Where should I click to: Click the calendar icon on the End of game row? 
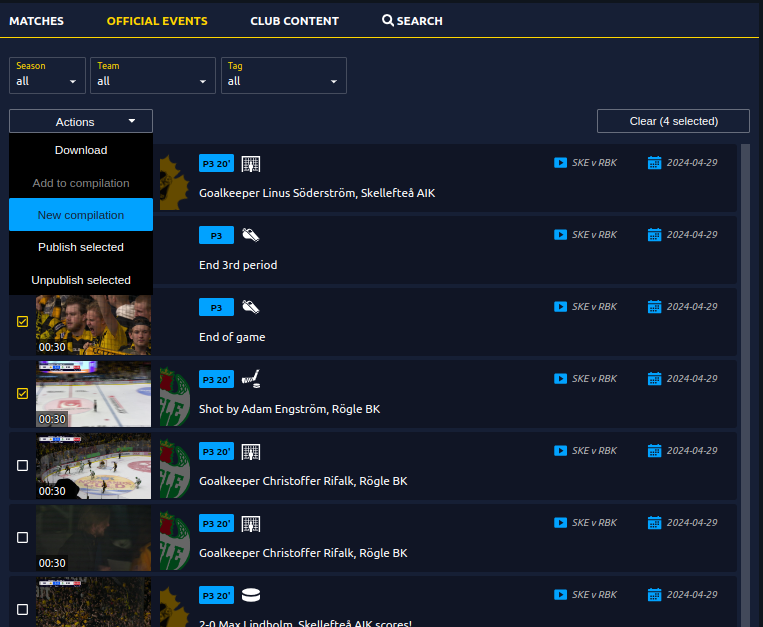pyautogui.click(x=654, y=307)
